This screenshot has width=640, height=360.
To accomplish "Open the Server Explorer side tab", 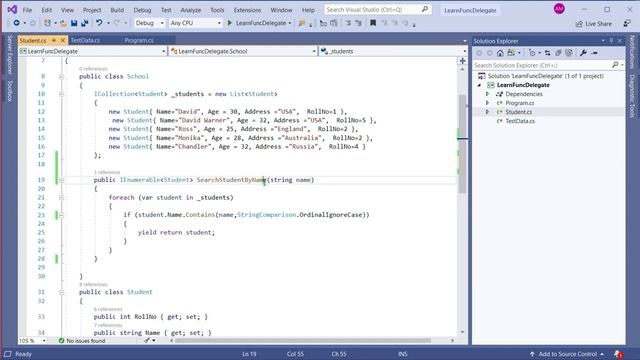I will tap(10, 55).
